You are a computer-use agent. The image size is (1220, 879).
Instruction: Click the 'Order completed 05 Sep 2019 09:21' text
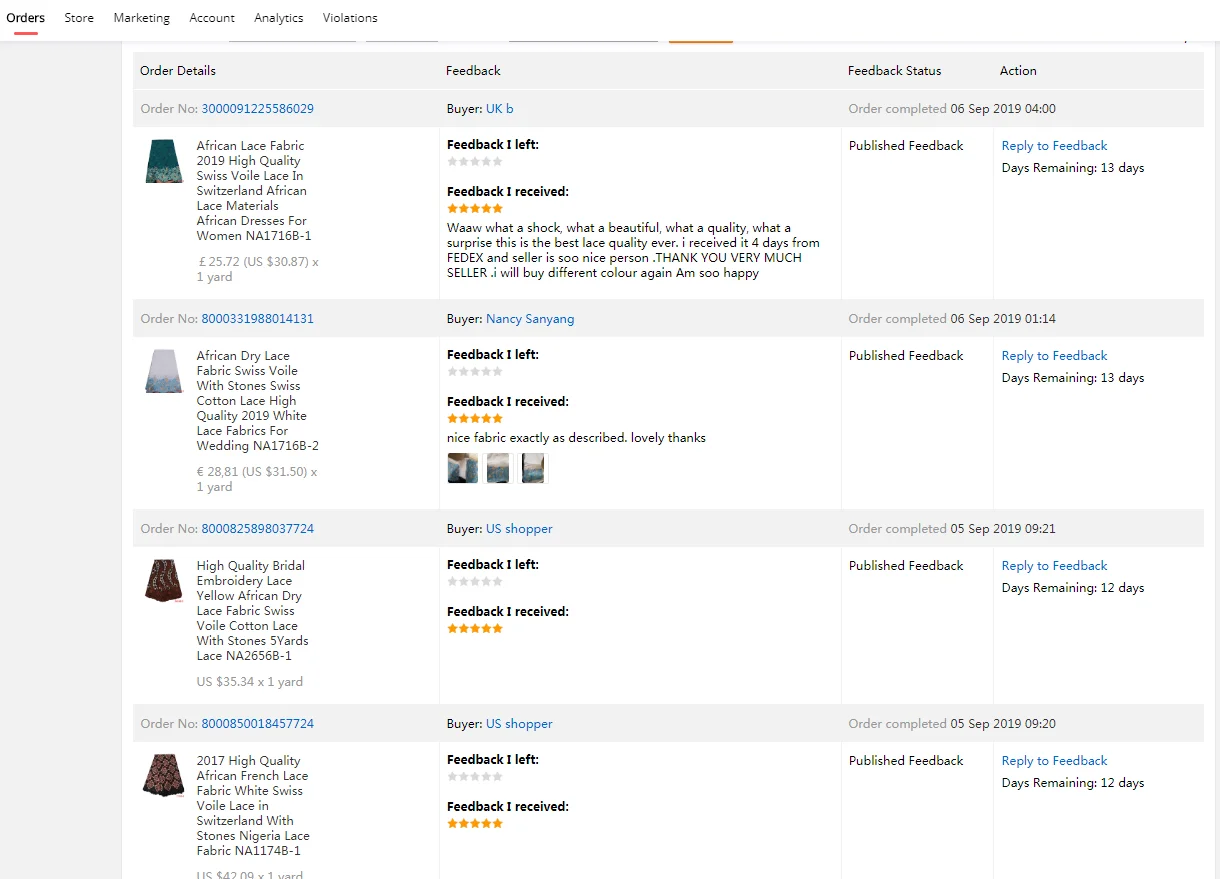click(952, 529)
